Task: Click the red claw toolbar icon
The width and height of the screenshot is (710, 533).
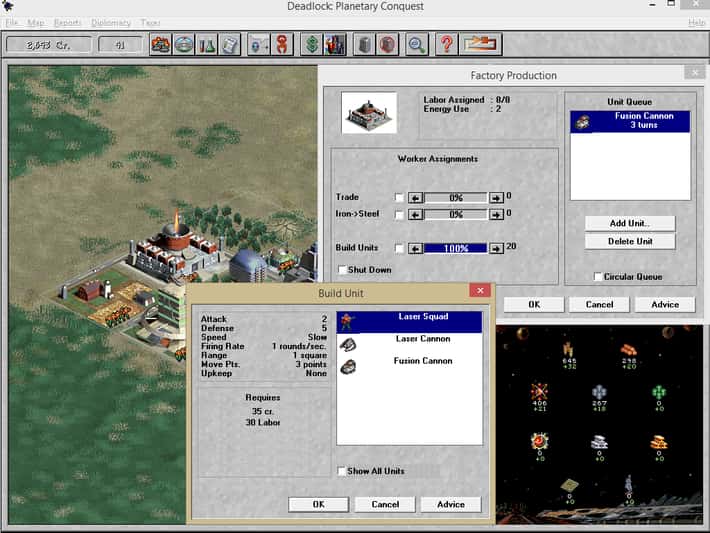Action: [x=282, y=44]
